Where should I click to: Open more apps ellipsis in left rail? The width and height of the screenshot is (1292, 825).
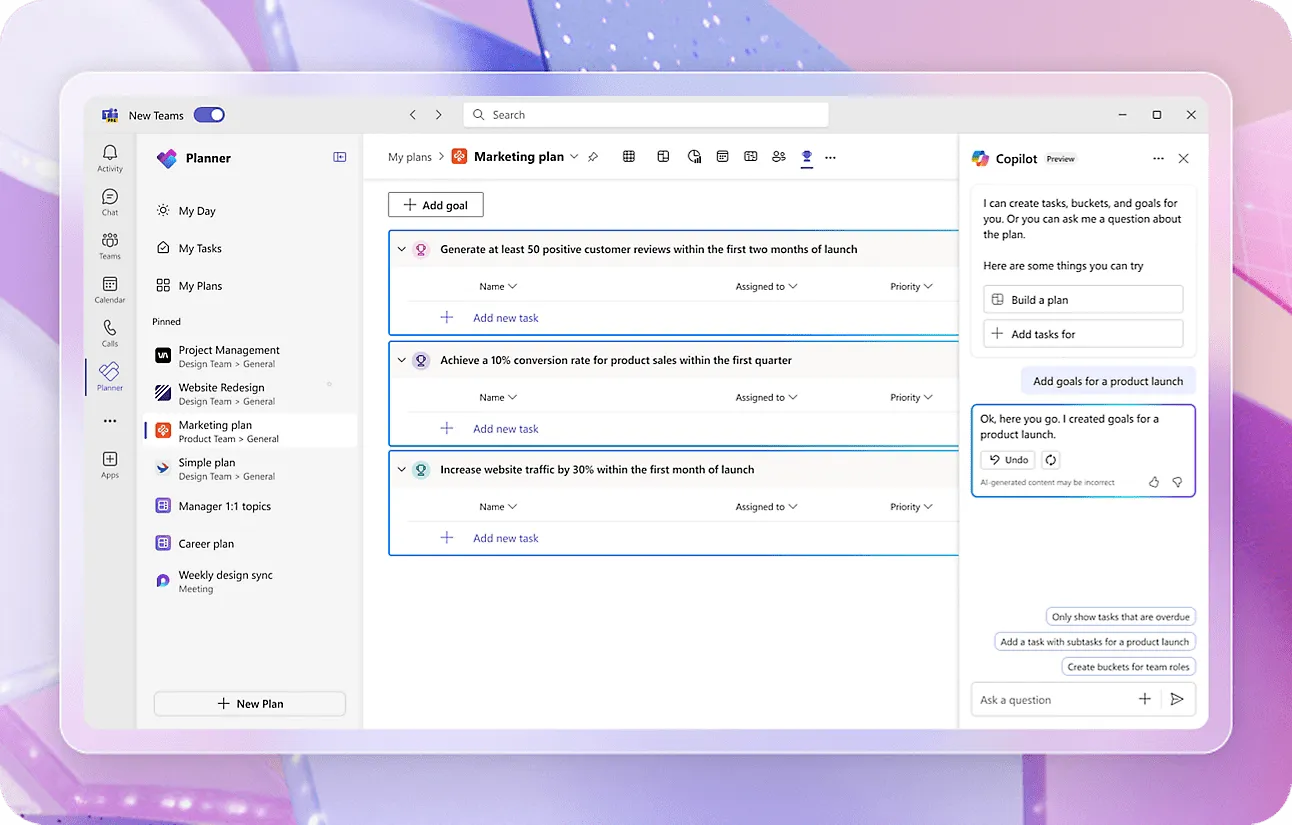[110, 421]
